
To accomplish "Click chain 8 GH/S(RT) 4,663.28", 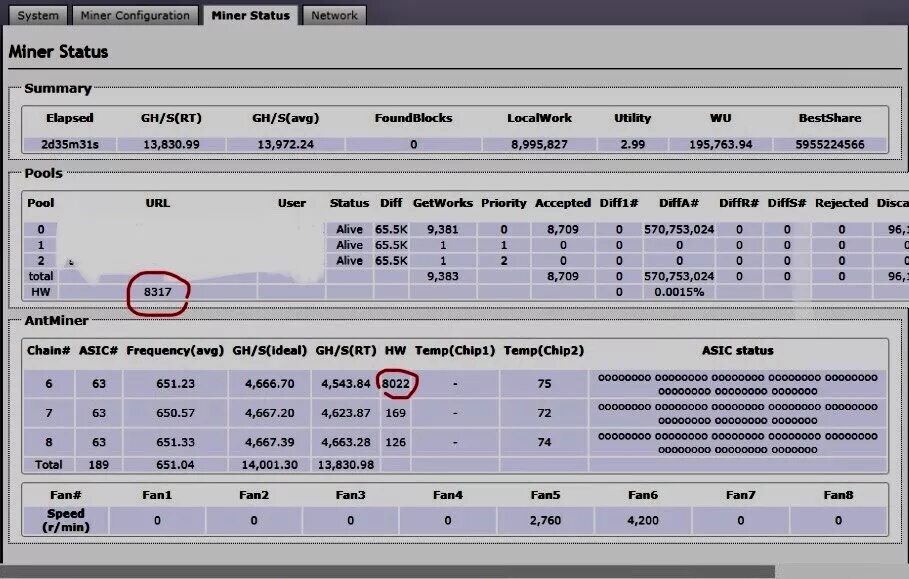I will pos(346,442).
